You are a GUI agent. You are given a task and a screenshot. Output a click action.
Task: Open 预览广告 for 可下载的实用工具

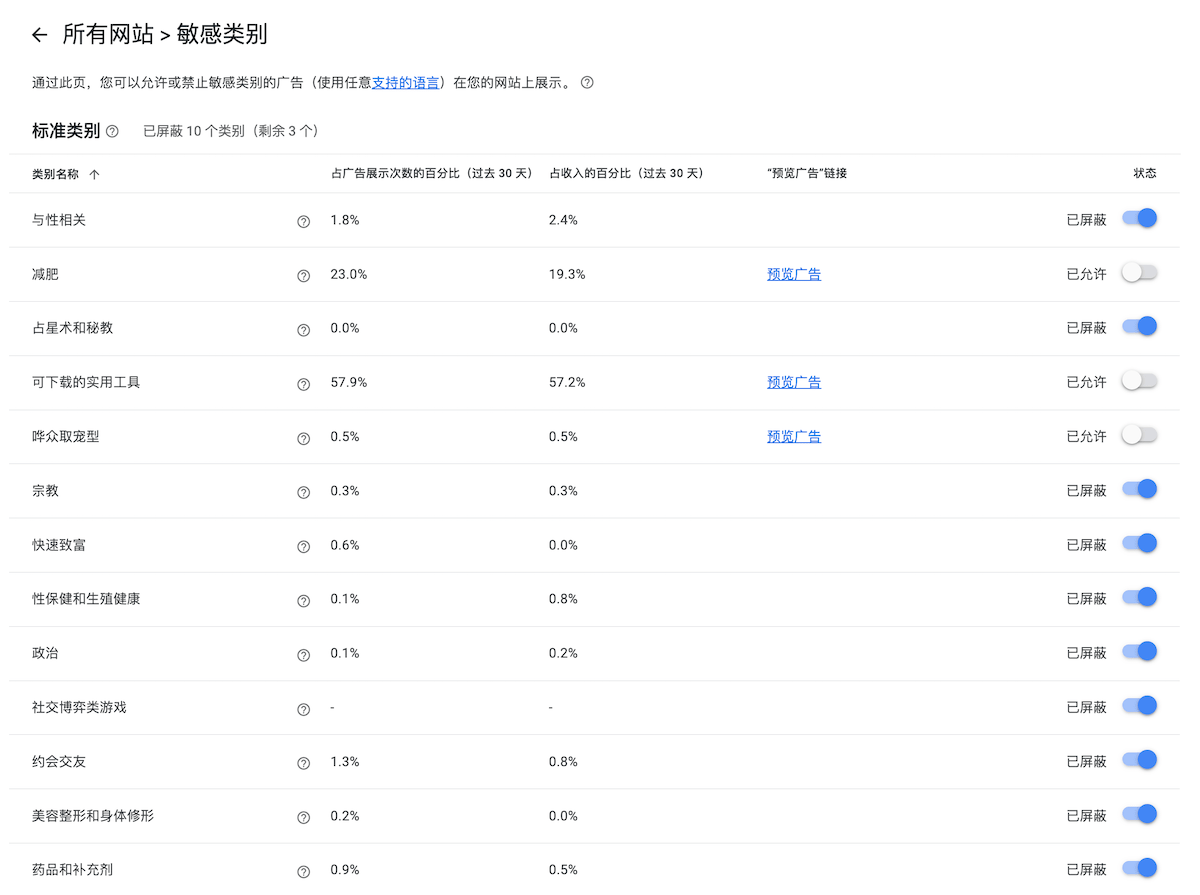point(794,382)
